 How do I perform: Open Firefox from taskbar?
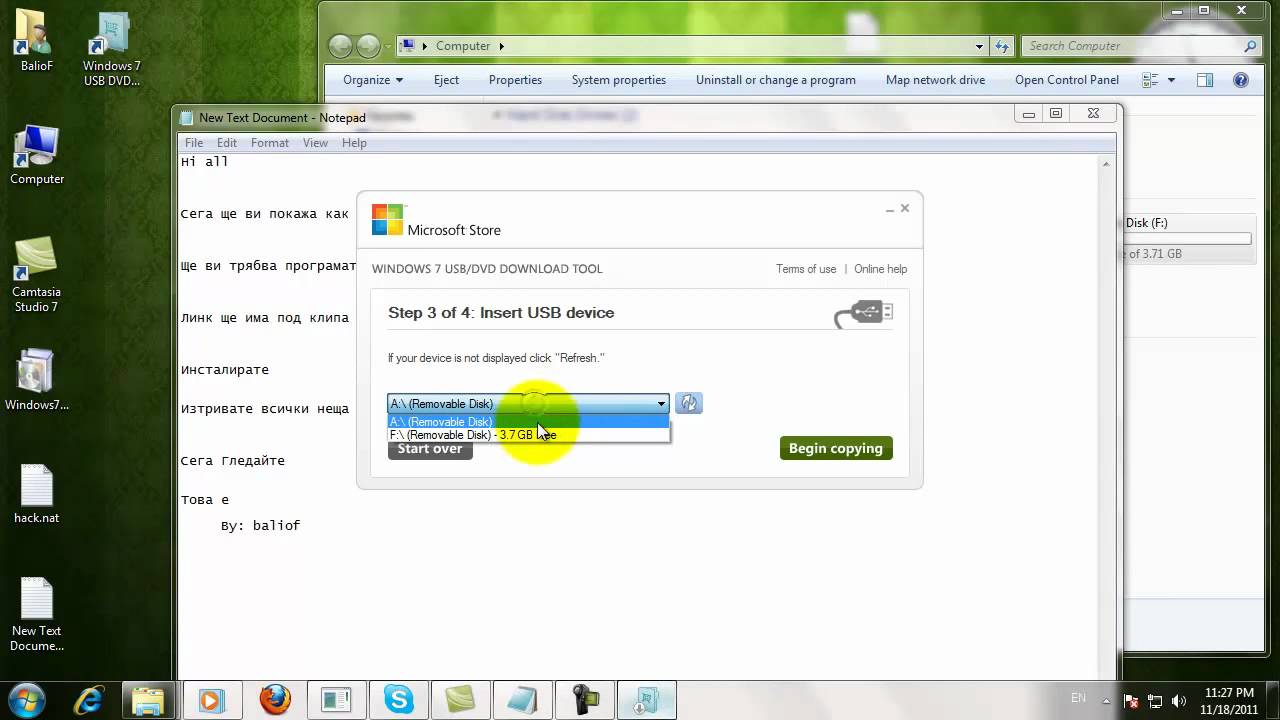[x=274, y=699]
